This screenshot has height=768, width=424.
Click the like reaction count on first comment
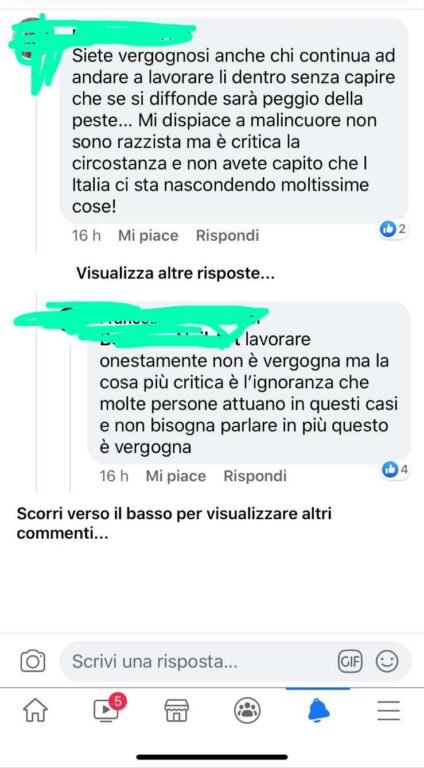(393, 229)
